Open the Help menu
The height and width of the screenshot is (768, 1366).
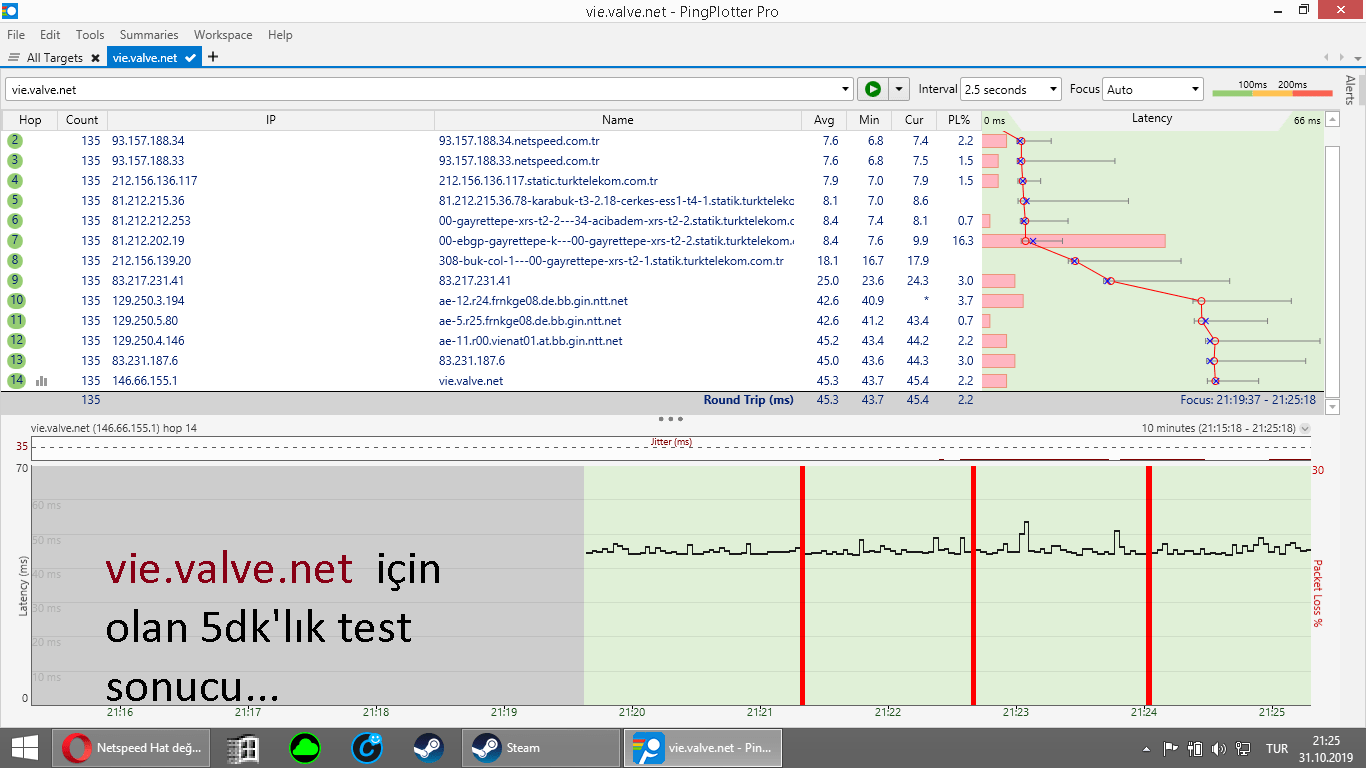click(x=280, y=34)
